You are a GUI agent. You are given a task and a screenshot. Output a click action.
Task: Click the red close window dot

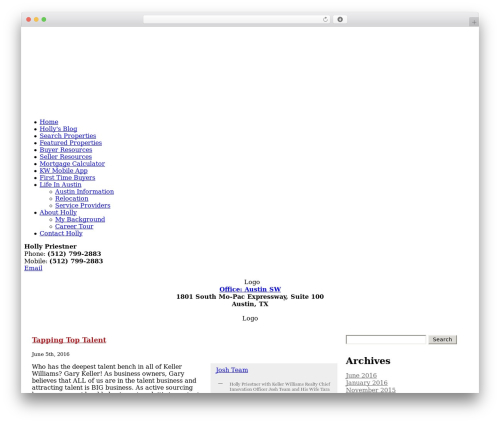point(29,20)
